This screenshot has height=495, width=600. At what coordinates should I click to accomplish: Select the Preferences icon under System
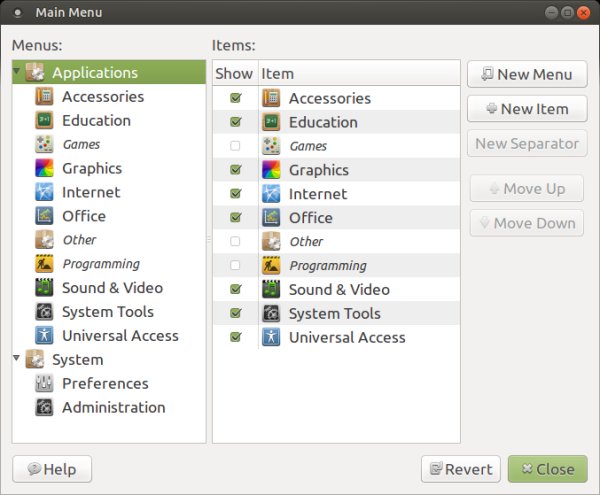[x=44, y=384]
